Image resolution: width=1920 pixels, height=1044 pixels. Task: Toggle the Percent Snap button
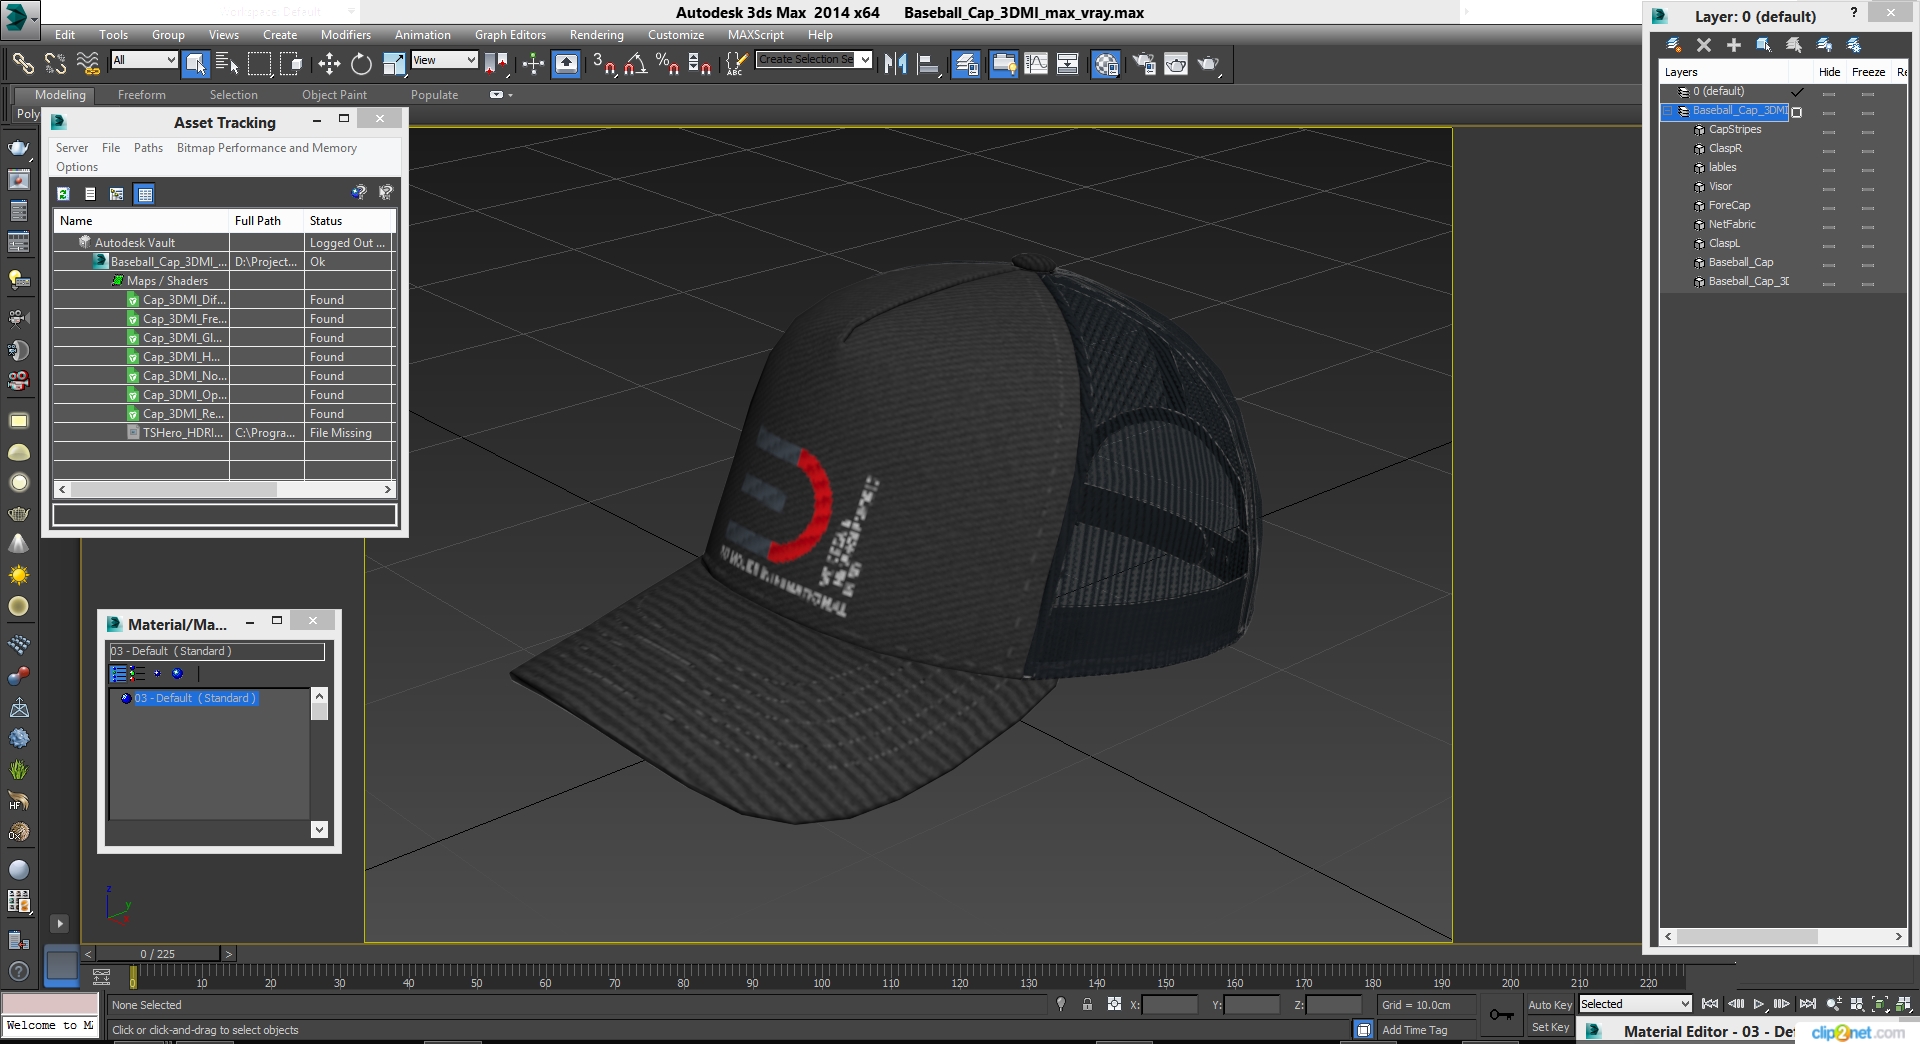pos(667,64)
